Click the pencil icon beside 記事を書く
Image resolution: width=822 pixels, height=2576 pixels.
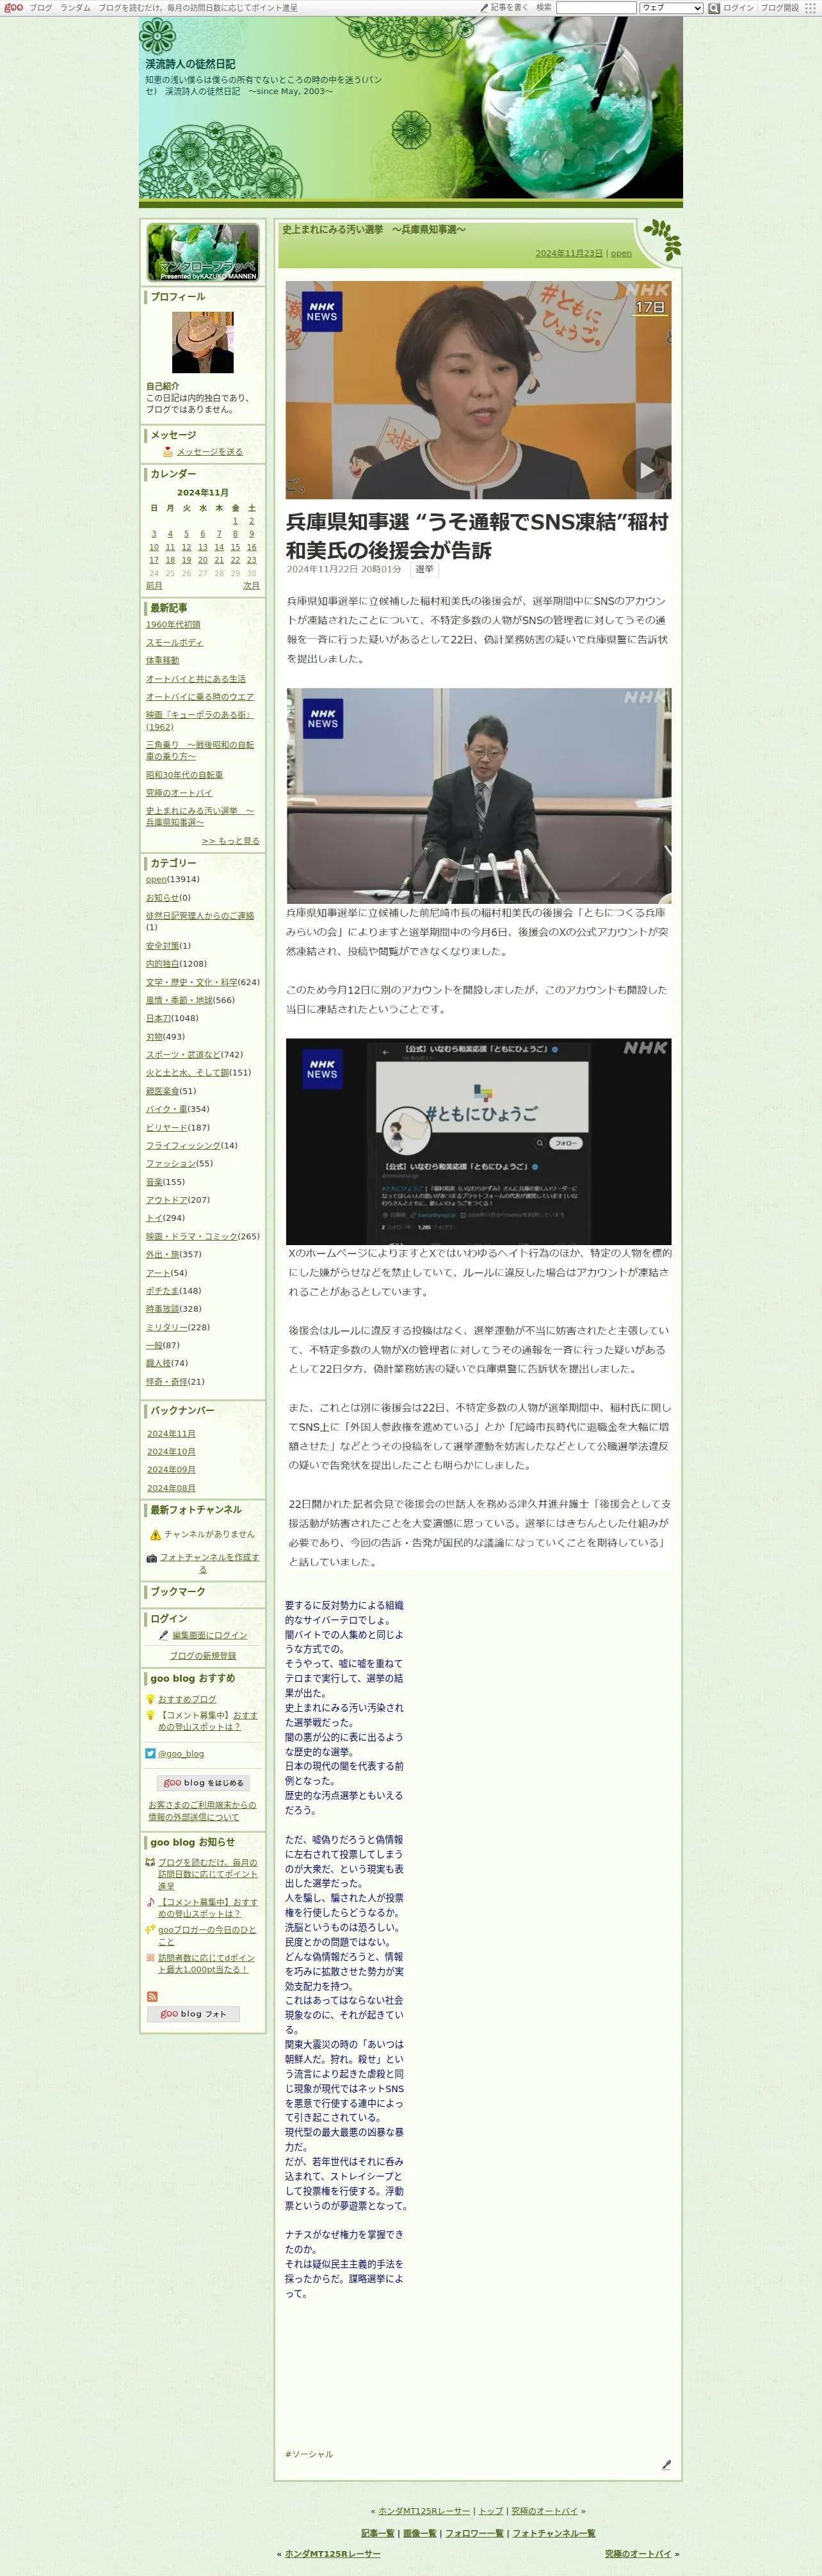click(x=484, y=8)
